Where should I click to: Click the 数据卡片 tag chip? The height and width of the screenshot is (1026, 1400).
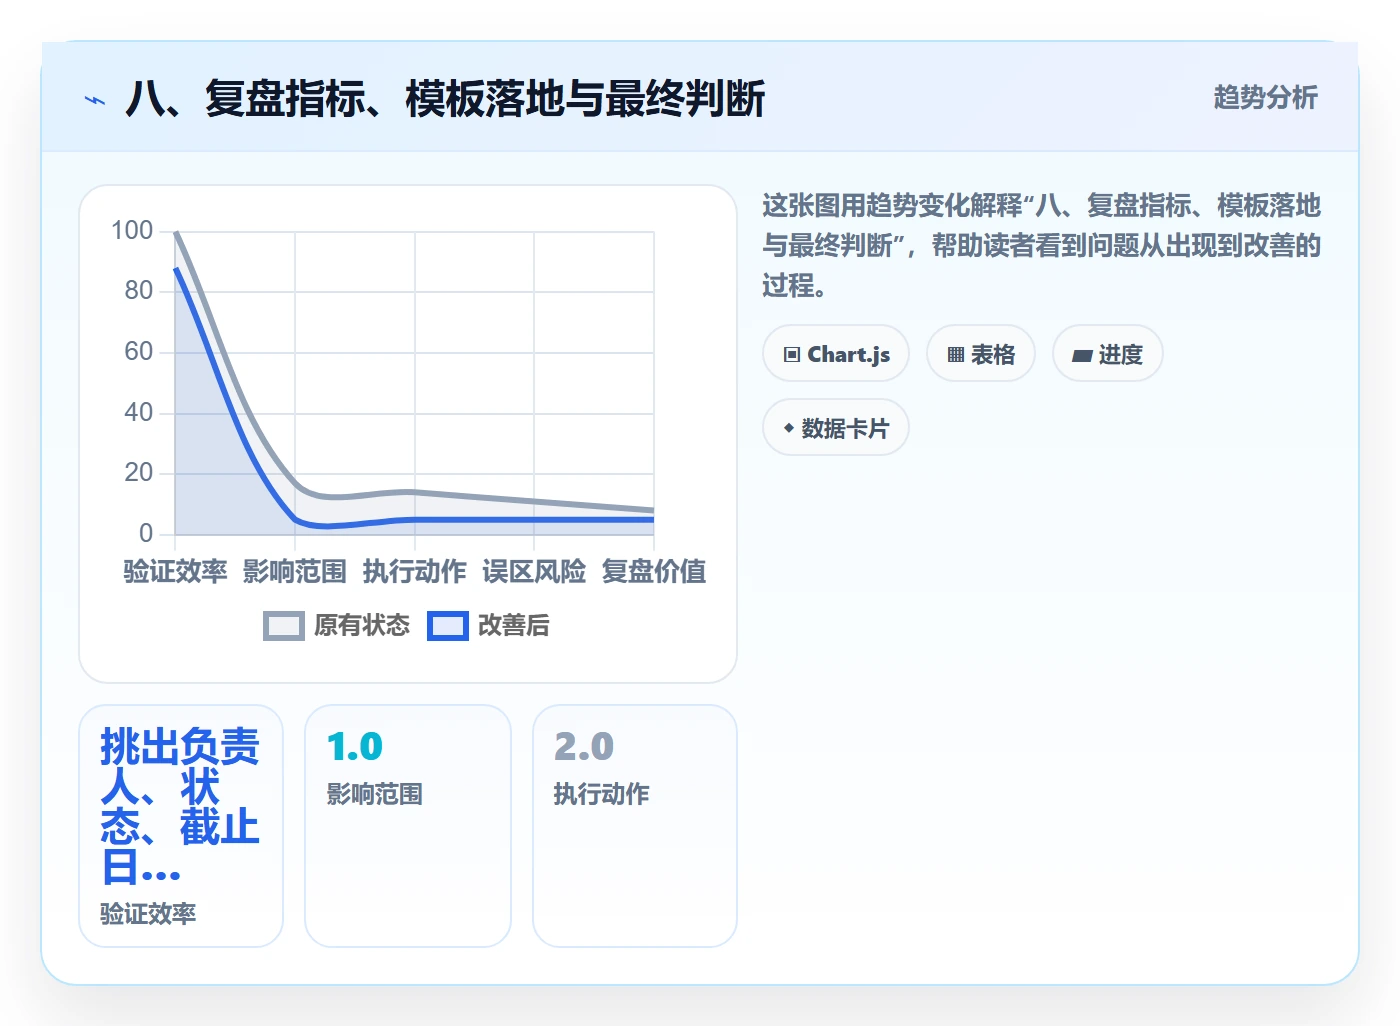[836, 428]
